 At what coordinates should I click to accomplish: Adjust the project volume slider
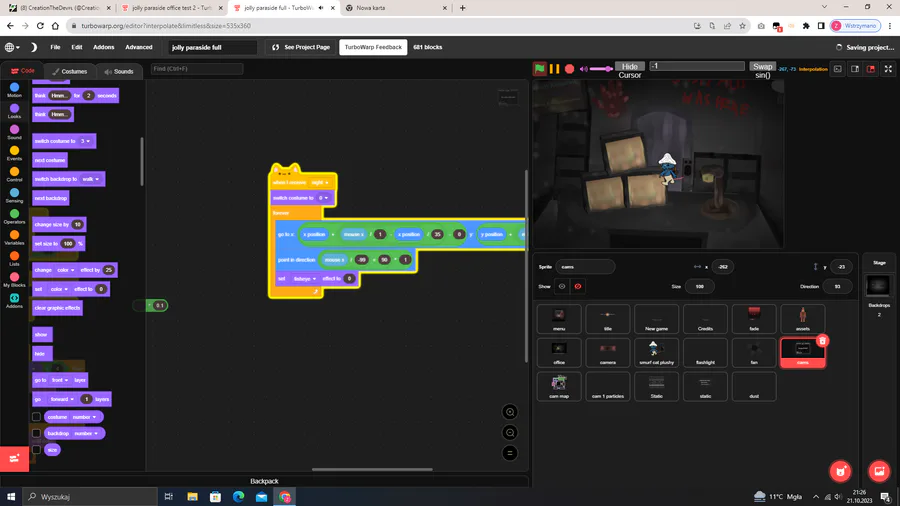point(601,69)
